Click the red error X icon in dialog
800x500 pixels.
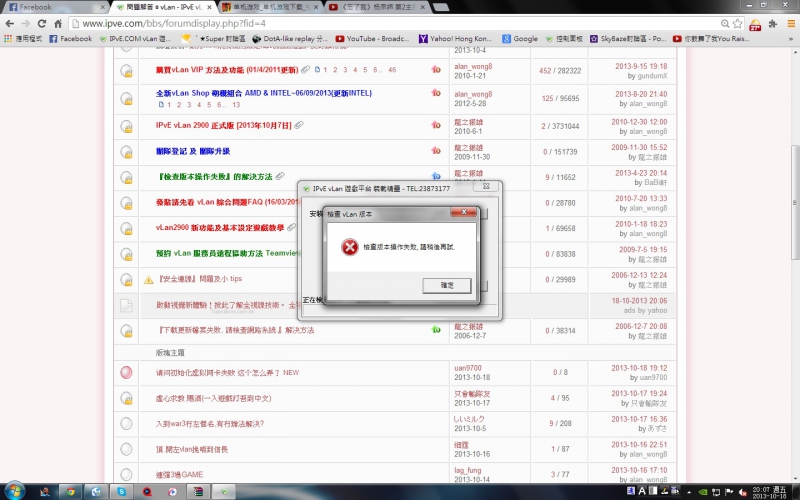[348, 247]
